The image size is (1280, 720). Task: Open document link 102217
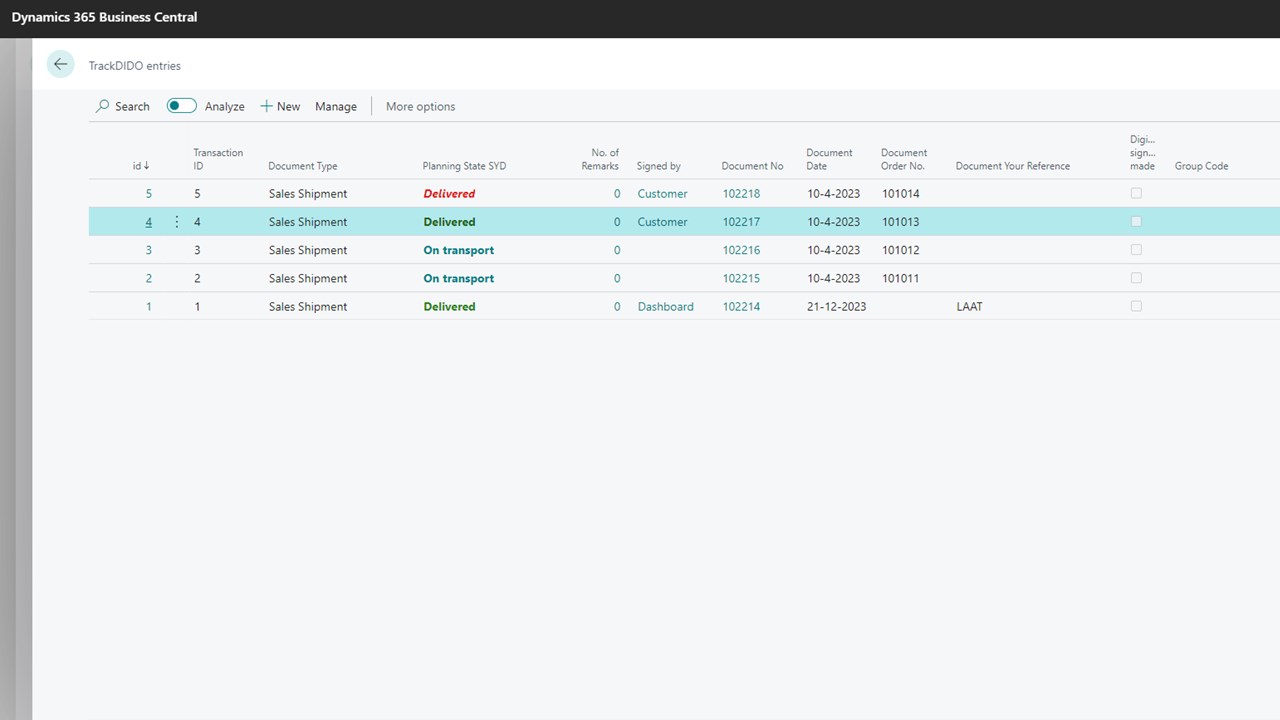pos(741,222)
